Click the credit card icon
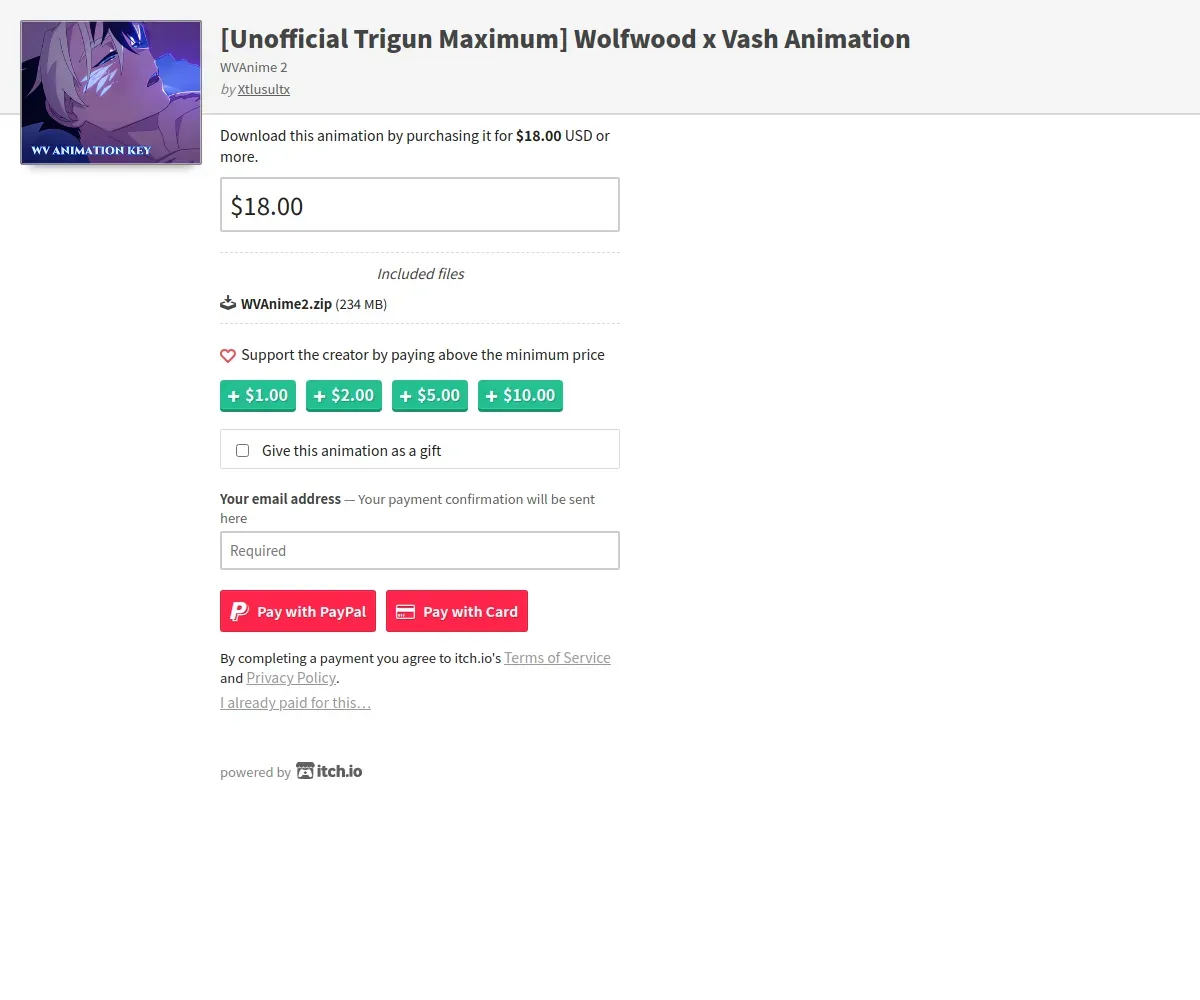 [405, 612]
